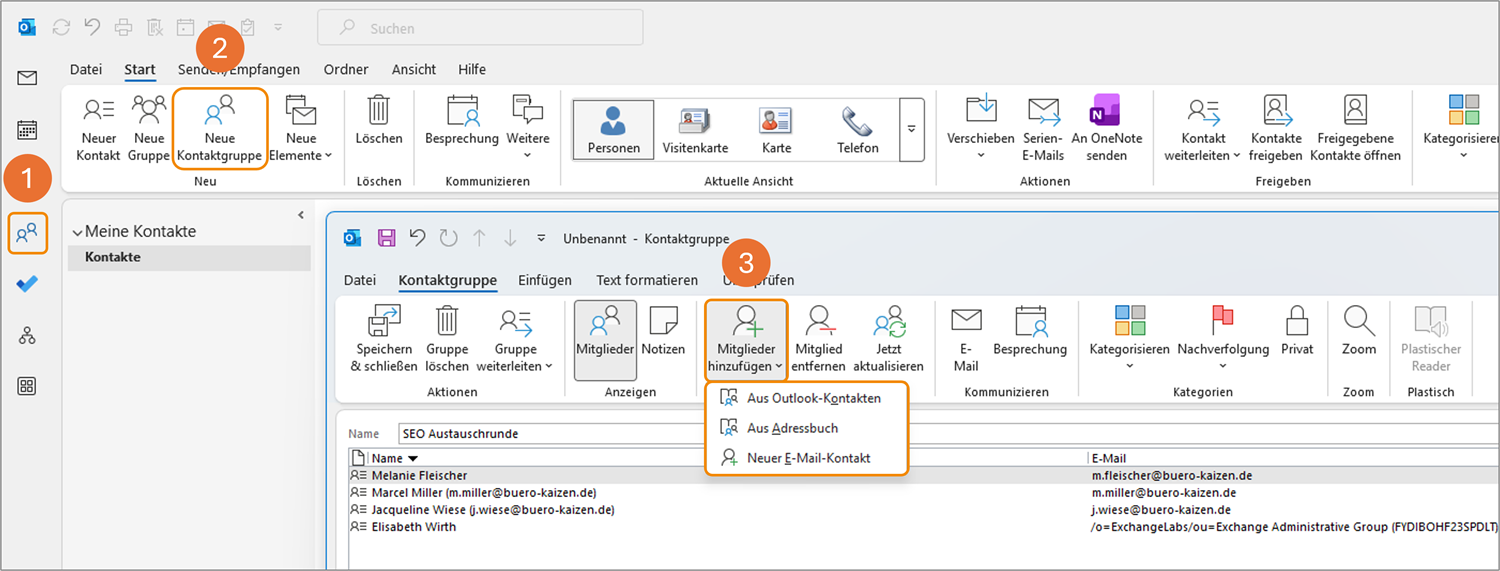Open Text formatieren tab in the Kontaktgruppe window
The image size is (1500, 571).
click(x=647, y=280)
